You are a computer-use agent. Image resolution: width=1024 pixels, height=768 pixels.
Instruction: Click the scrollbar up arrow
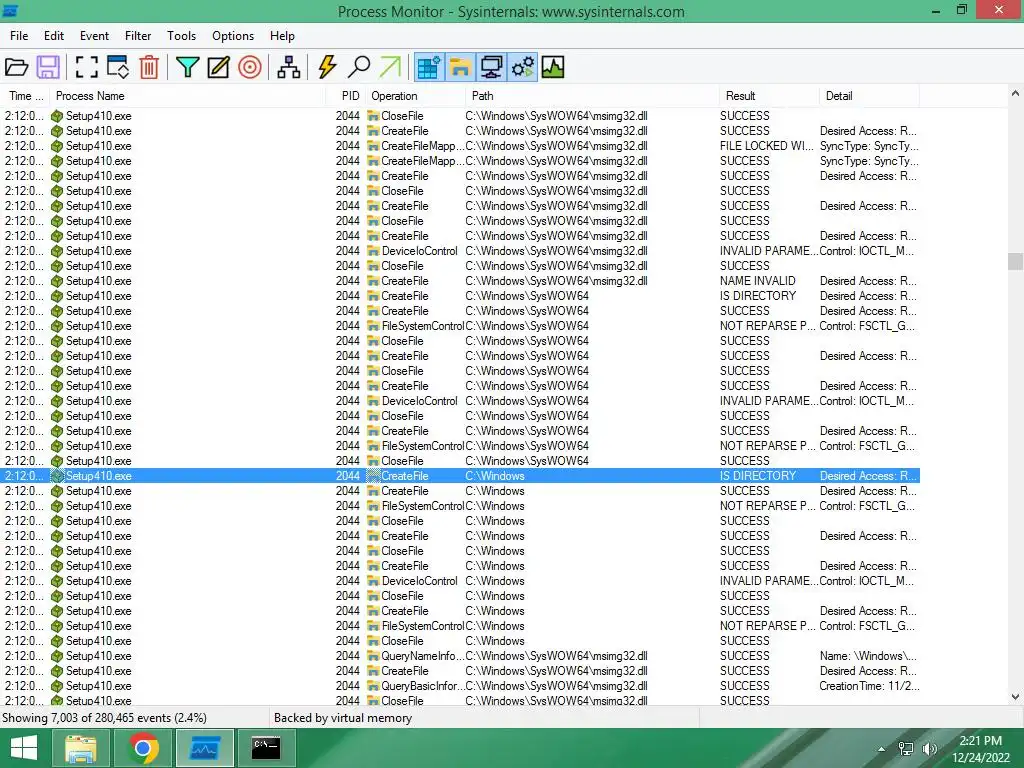pyautogui.click(x=1015, y=93)
